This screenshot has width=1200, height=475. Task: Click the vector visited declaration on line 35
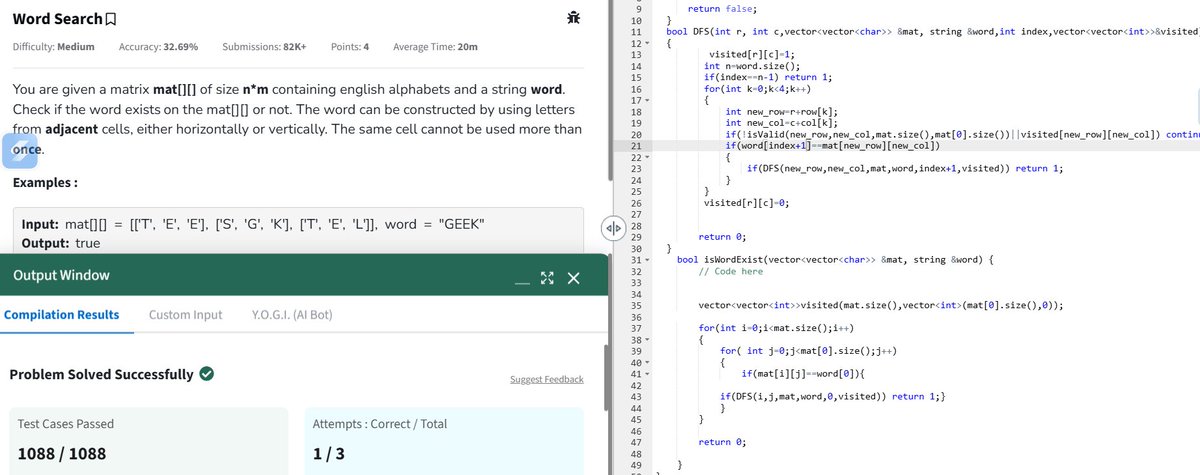[x=880, y=305]
